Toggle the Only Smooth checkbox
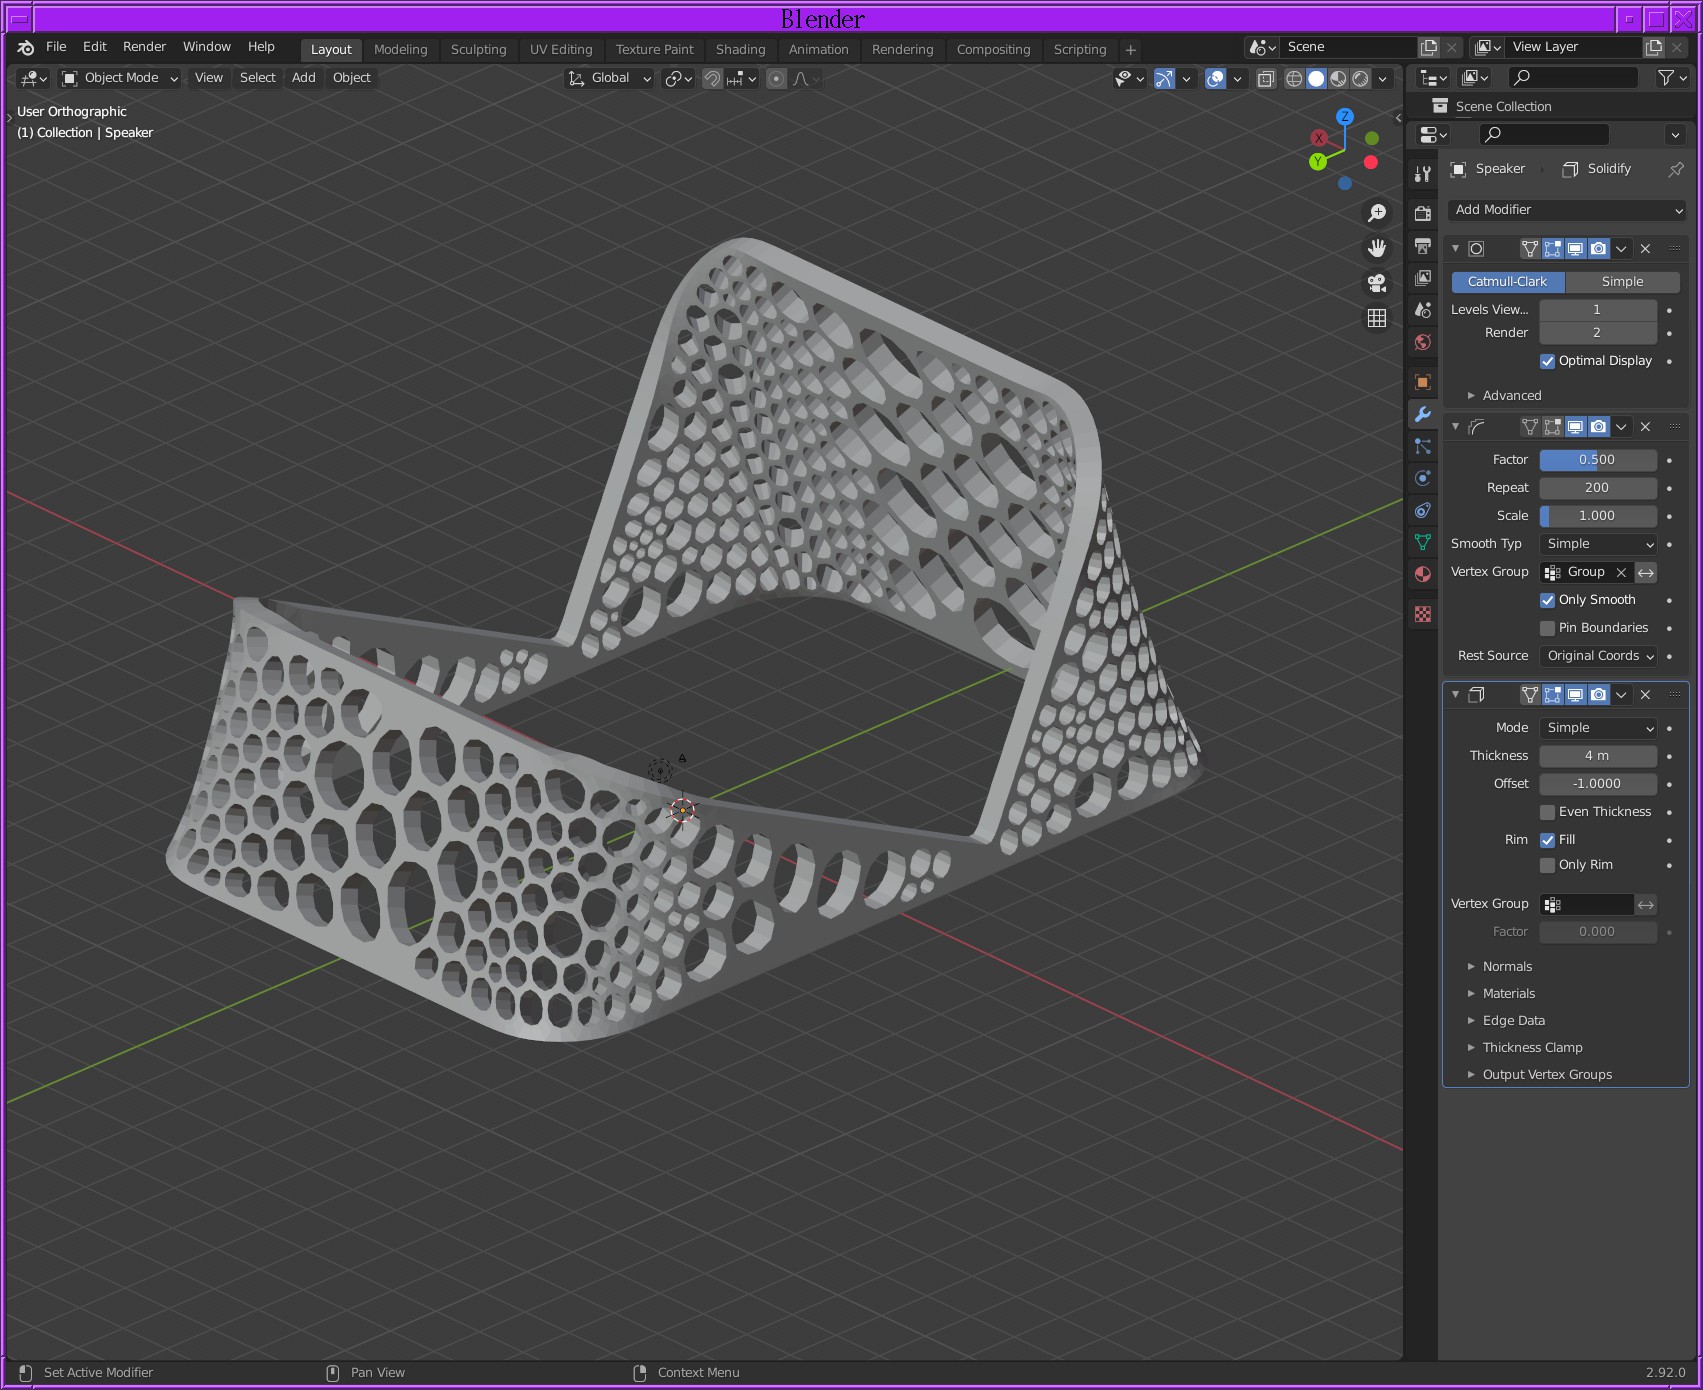 (1547, 600)
